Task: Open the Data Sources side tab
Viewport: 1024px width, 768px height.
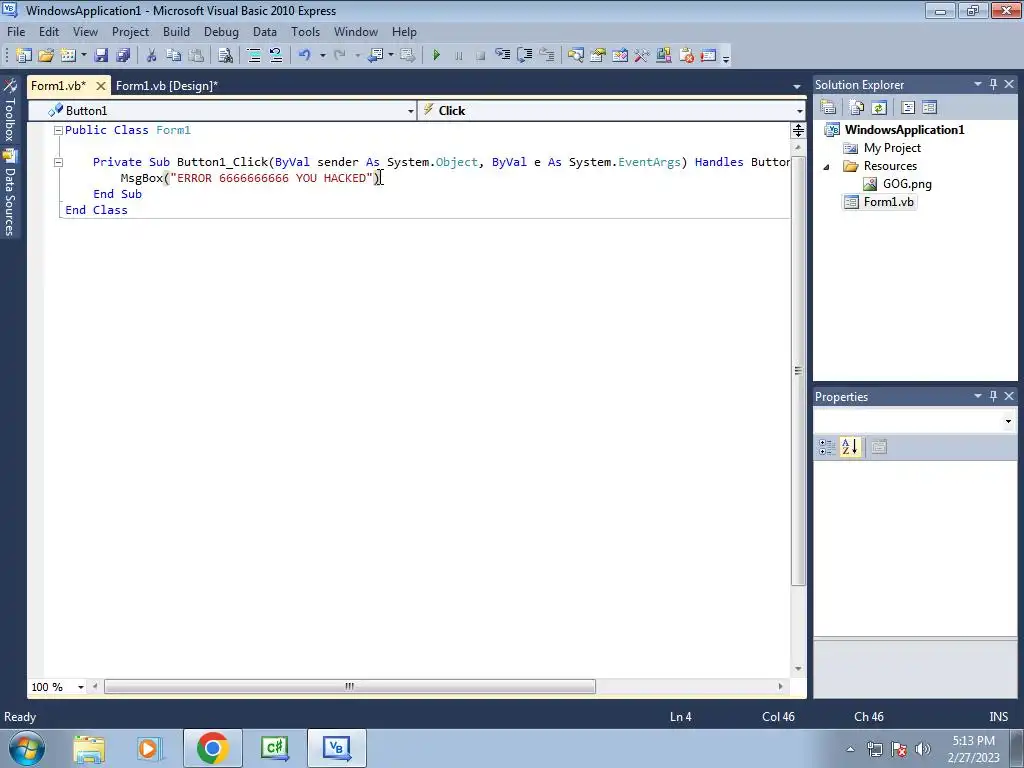Action: click(9, 193)
